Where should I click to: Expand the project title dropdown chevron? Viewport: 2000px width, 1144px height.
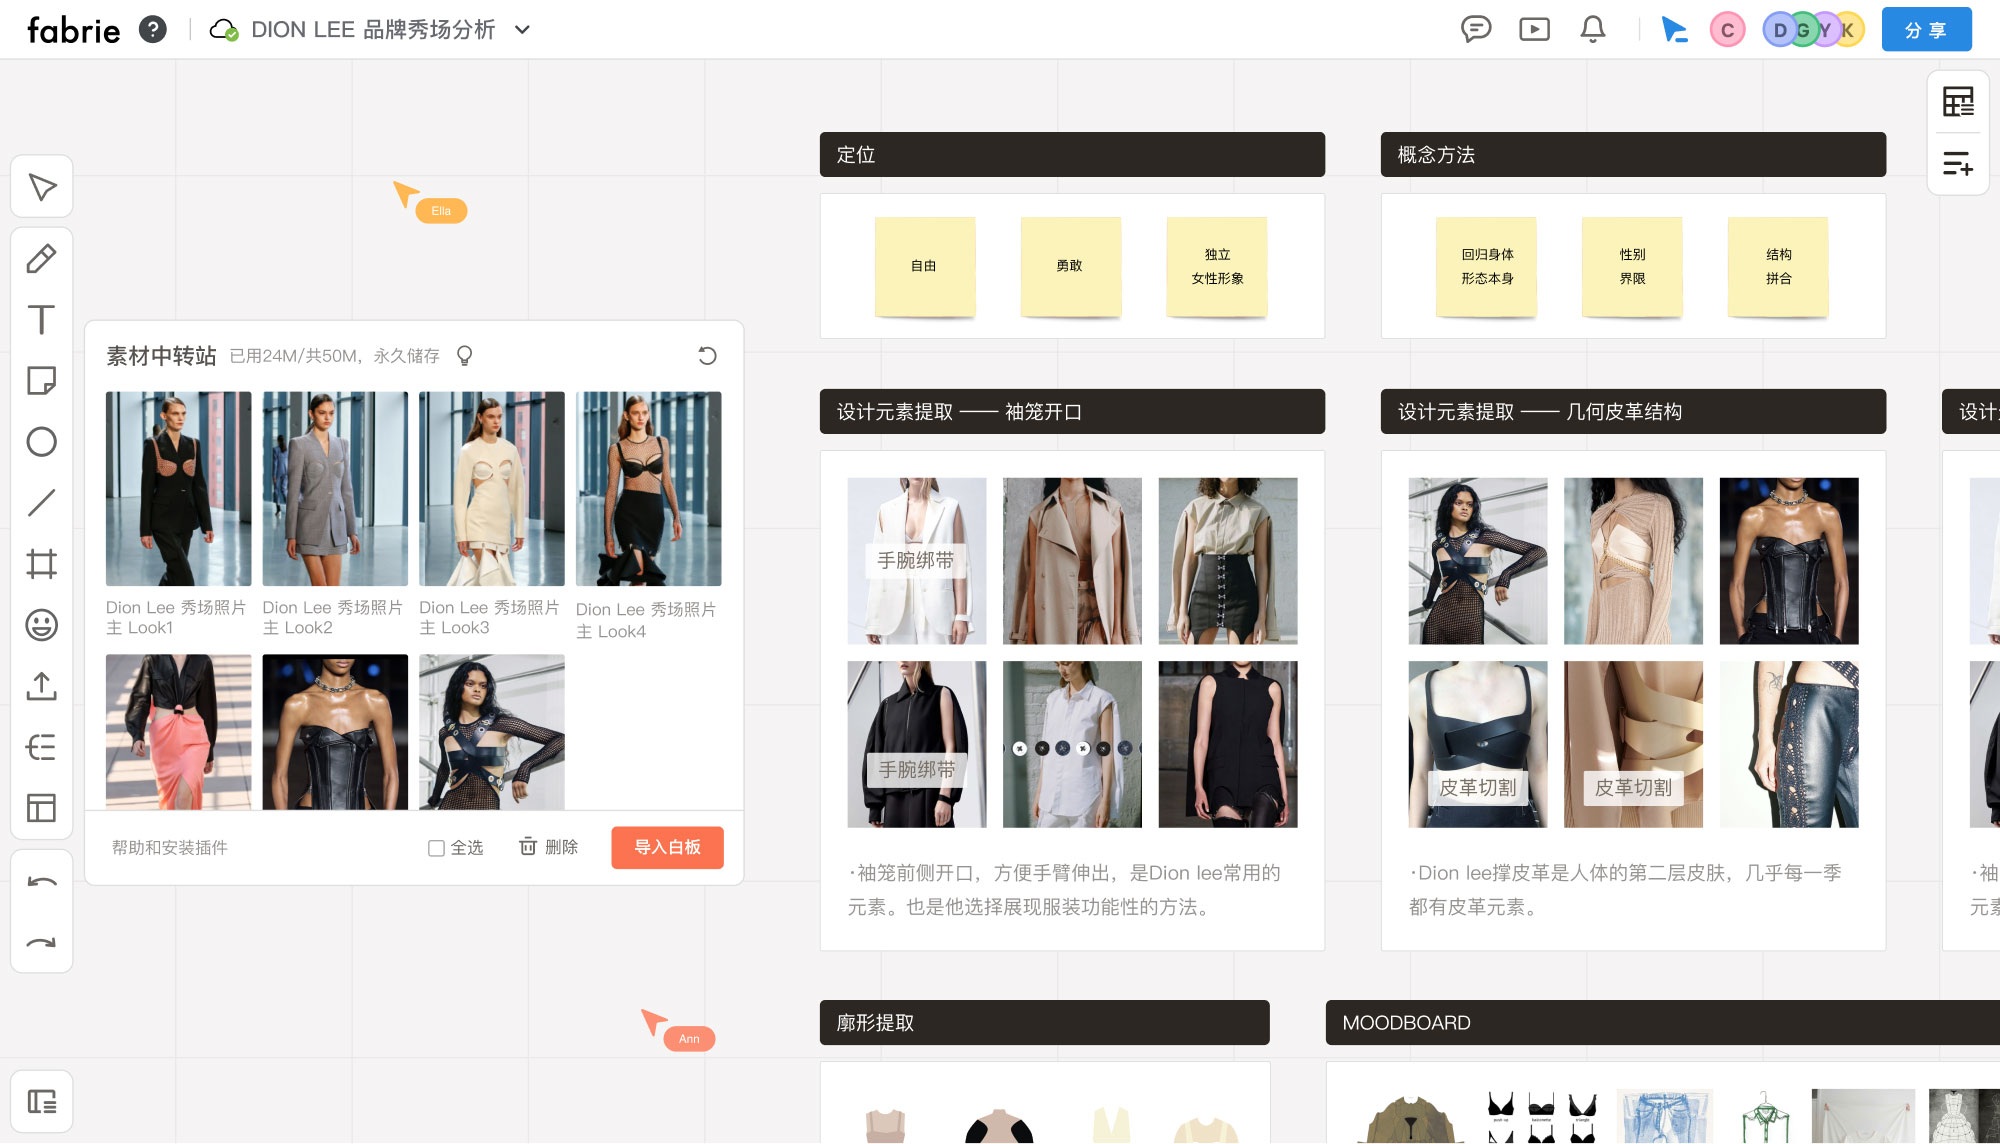pyautogui.click(x=522, y=30)
